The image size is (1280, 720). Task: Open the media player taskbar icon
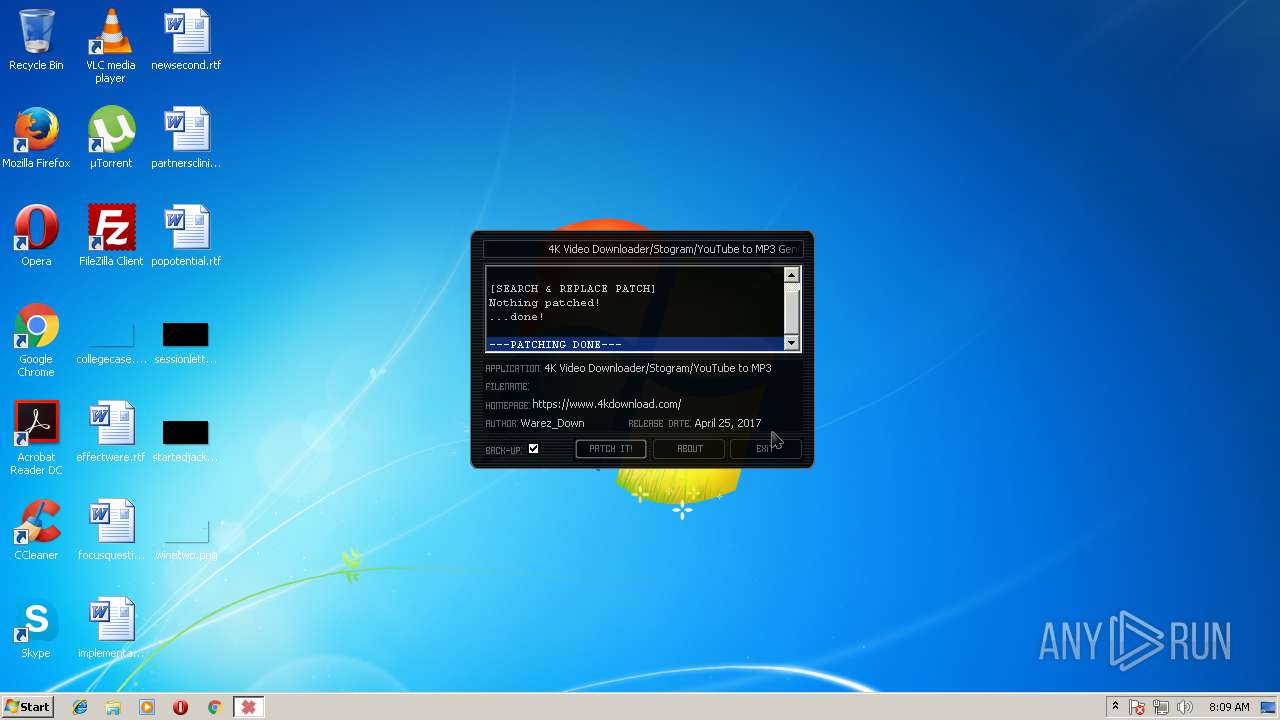[147, 707]
